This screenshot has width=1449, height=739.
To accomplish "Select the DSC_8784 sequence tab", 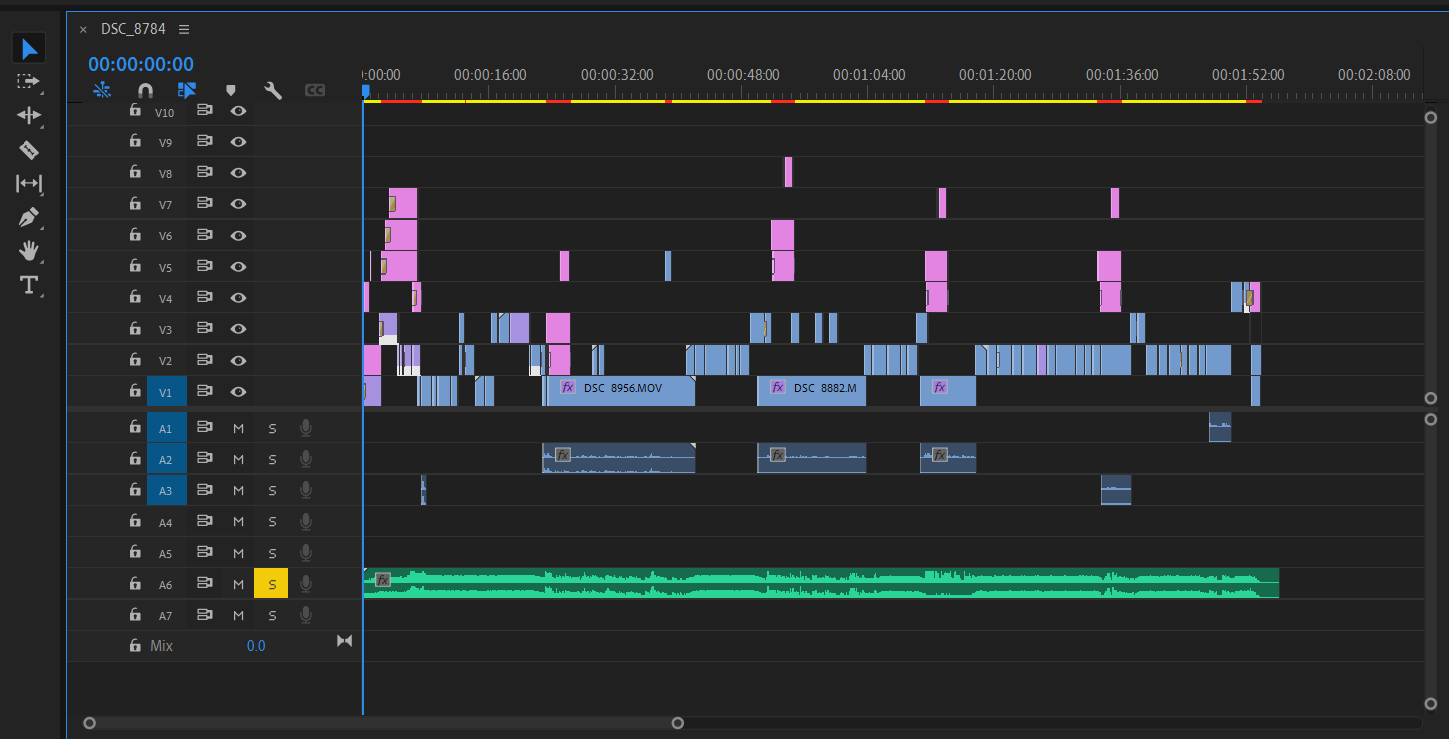I will [x=132, y=29].
